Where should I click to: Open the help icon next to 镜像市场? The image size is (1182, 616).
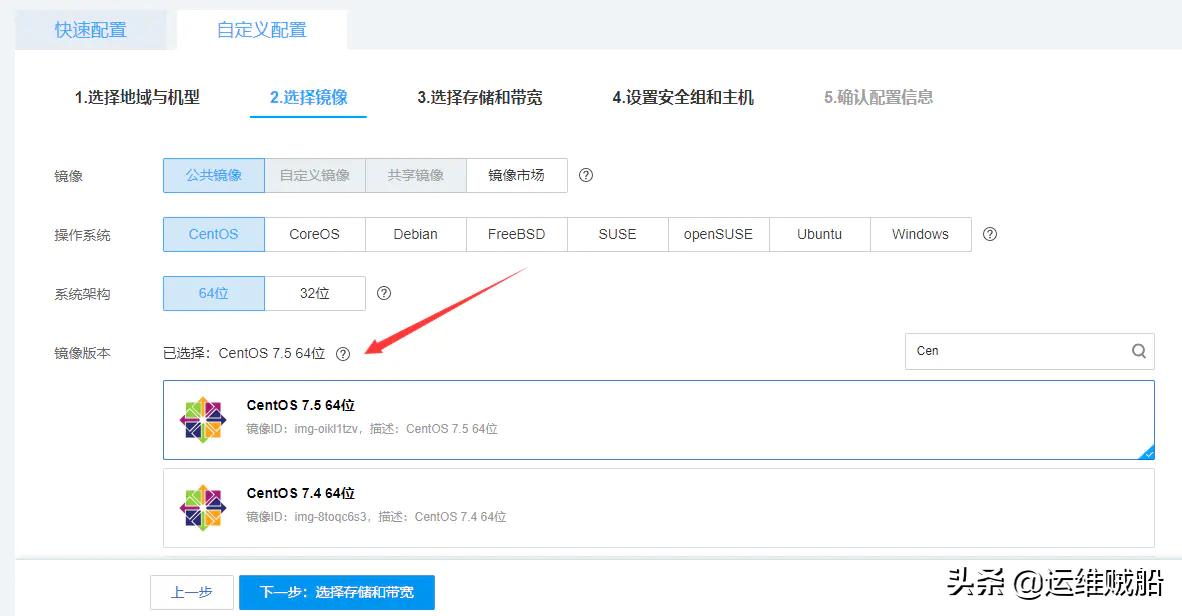click(x=585, y=175)
